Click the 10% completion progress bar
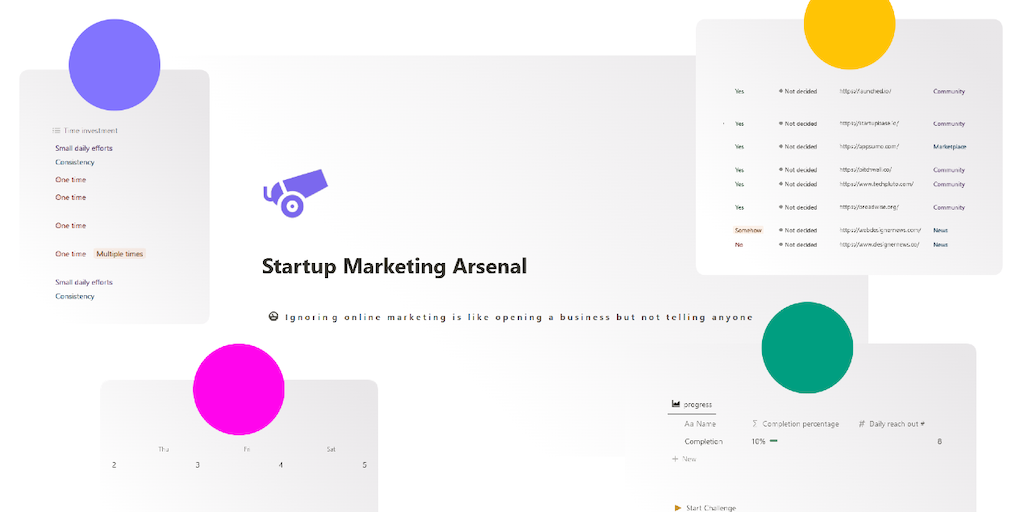The height and width of the screenshot is (512, 1024). 774,441
